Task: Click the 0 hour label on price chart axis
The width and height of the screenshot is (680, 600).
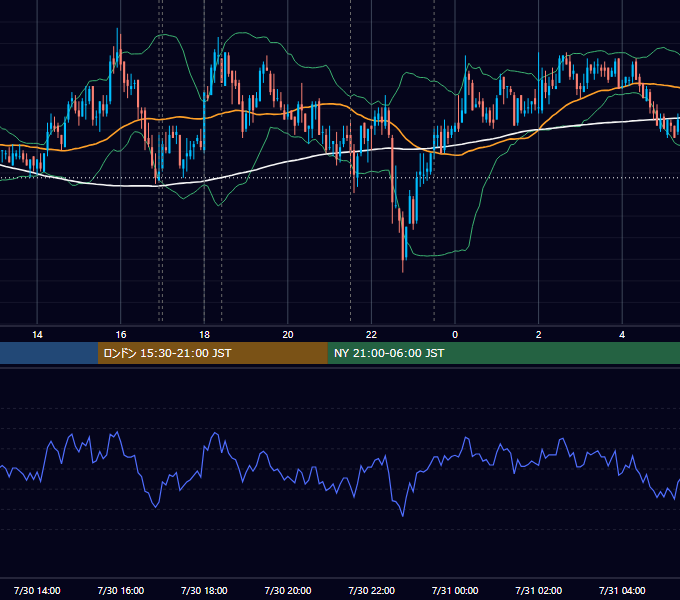Action: [455, 335]
